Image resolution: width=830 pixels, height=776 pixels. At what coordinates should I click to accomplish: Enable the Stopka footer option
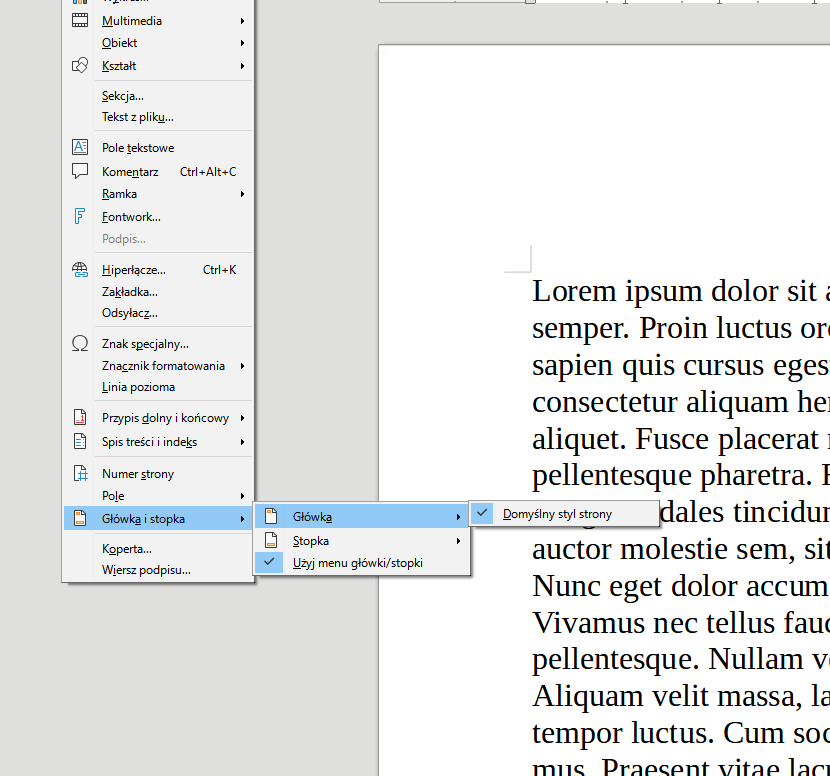click(311, 540)
